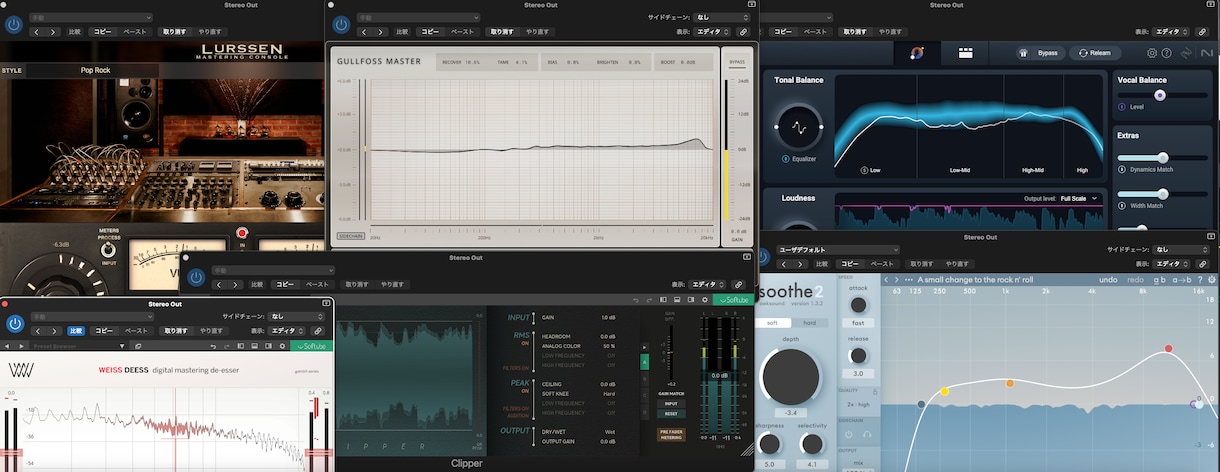Click INPUT gain match button in Clipper
The height and width of the screenshot is (472, 1220).
point(671,403)
